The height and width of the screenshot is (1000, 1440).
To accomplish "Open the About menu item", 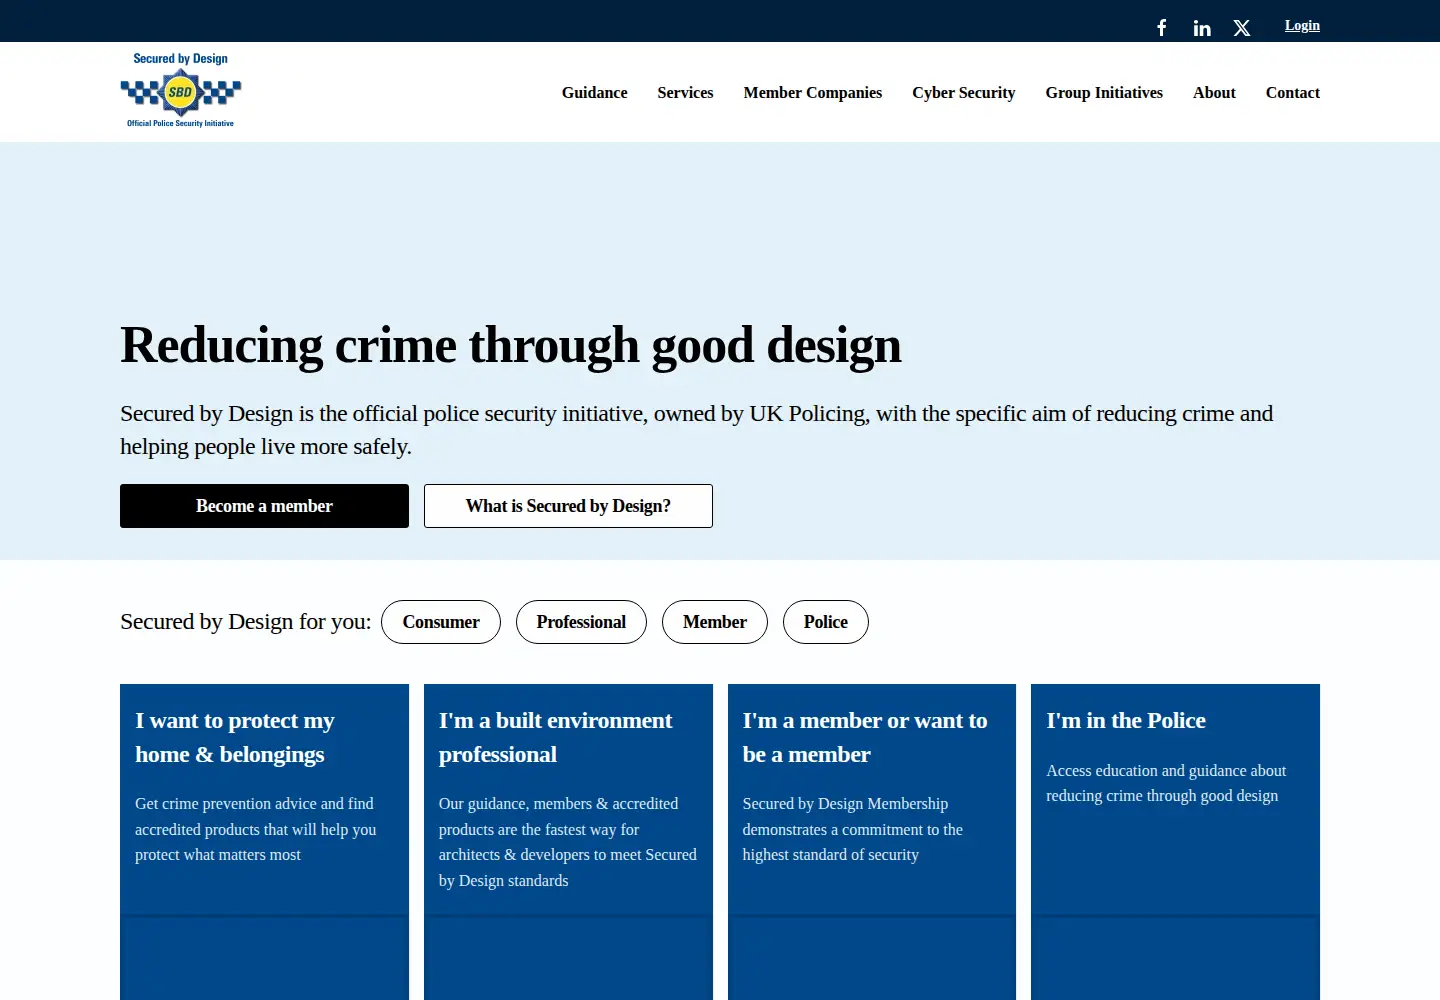I will click(x=1214, y=92).
